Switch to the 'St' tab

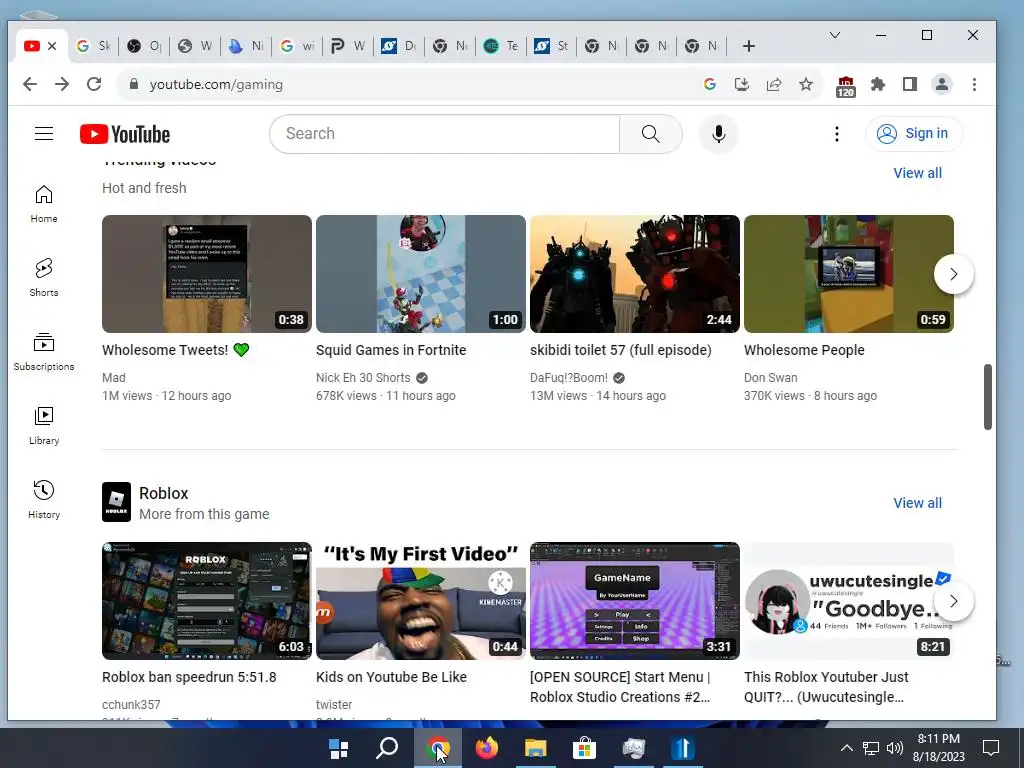pos(552,46)
